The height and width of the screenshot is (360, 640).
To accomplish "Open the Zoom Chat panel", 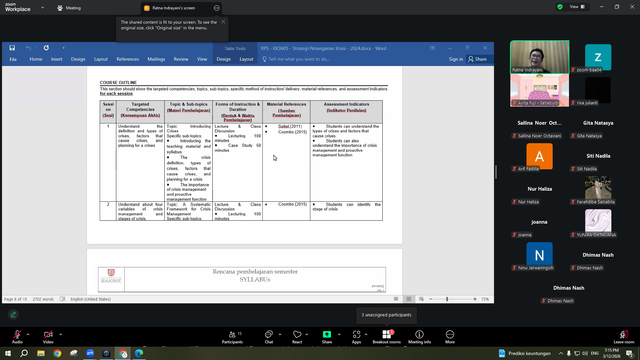I will coord(269,337).
